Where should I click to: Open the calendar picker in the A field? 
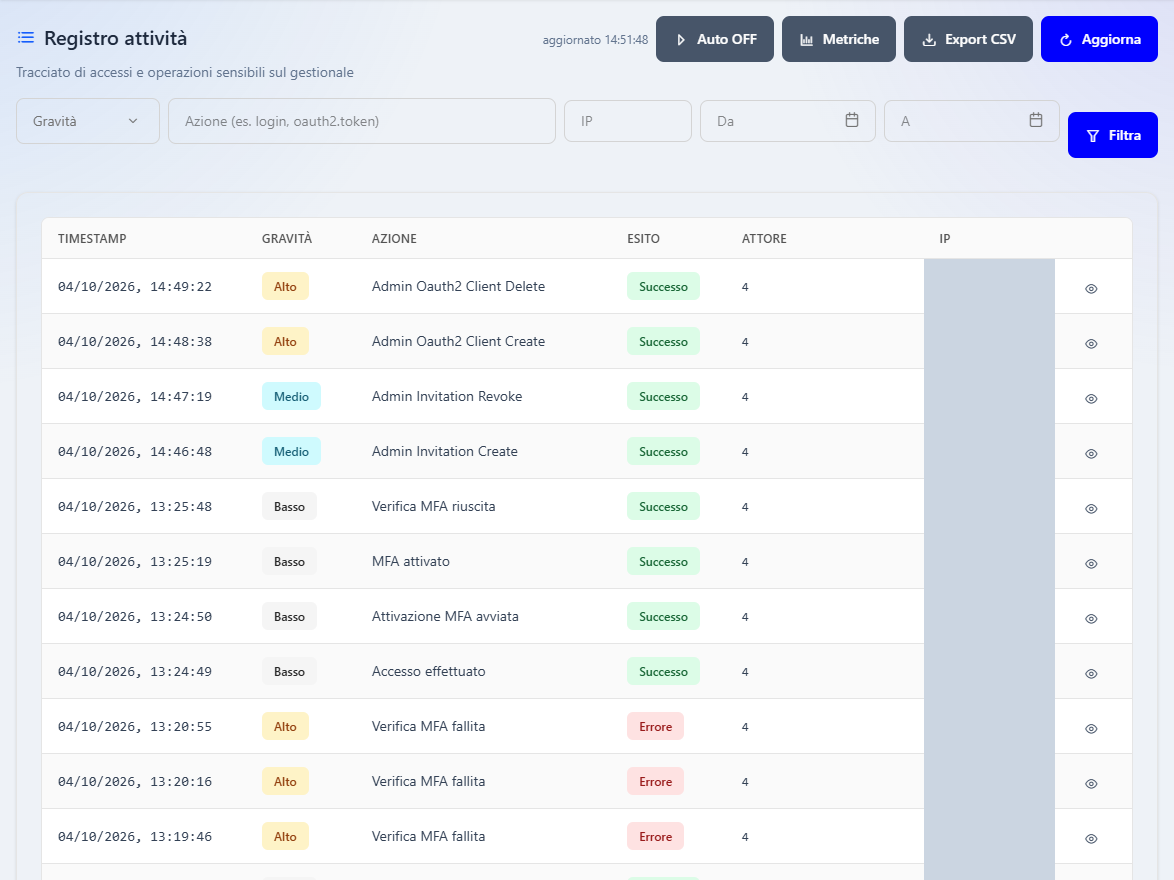point(1035,120)
